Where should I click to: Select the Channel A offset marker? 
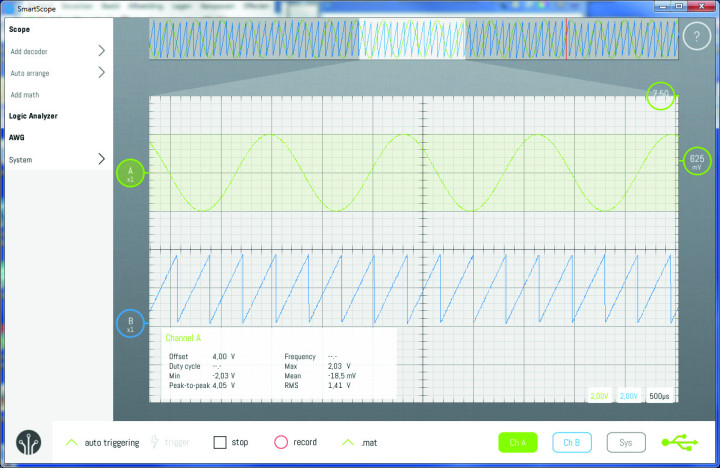pyautogui.click(x=130, y=173)
